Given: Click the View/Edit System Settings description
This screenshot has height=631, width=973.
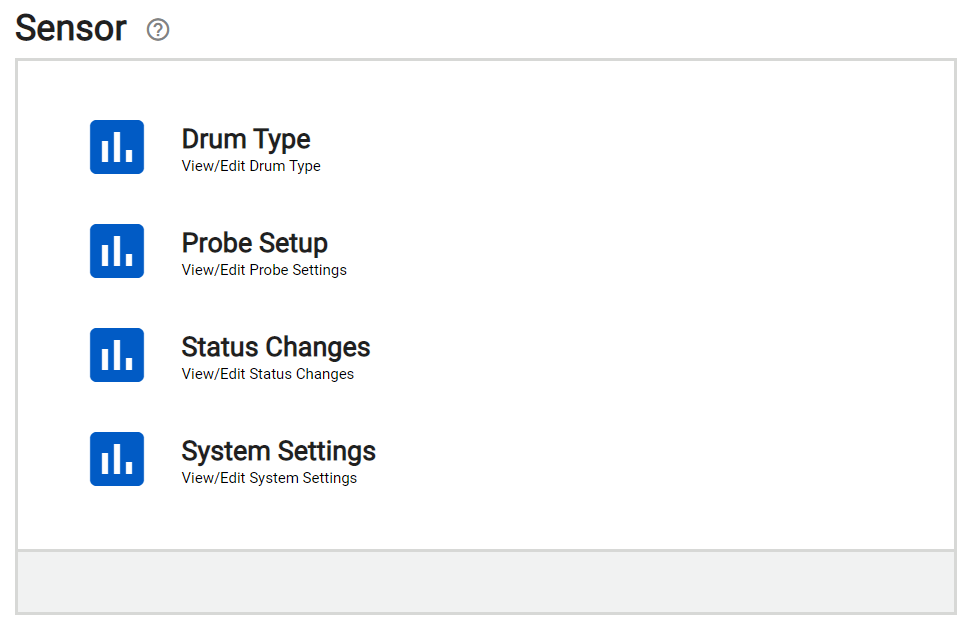Looking at the screenshot, I should pyautogui.click(x=269, y=478).
